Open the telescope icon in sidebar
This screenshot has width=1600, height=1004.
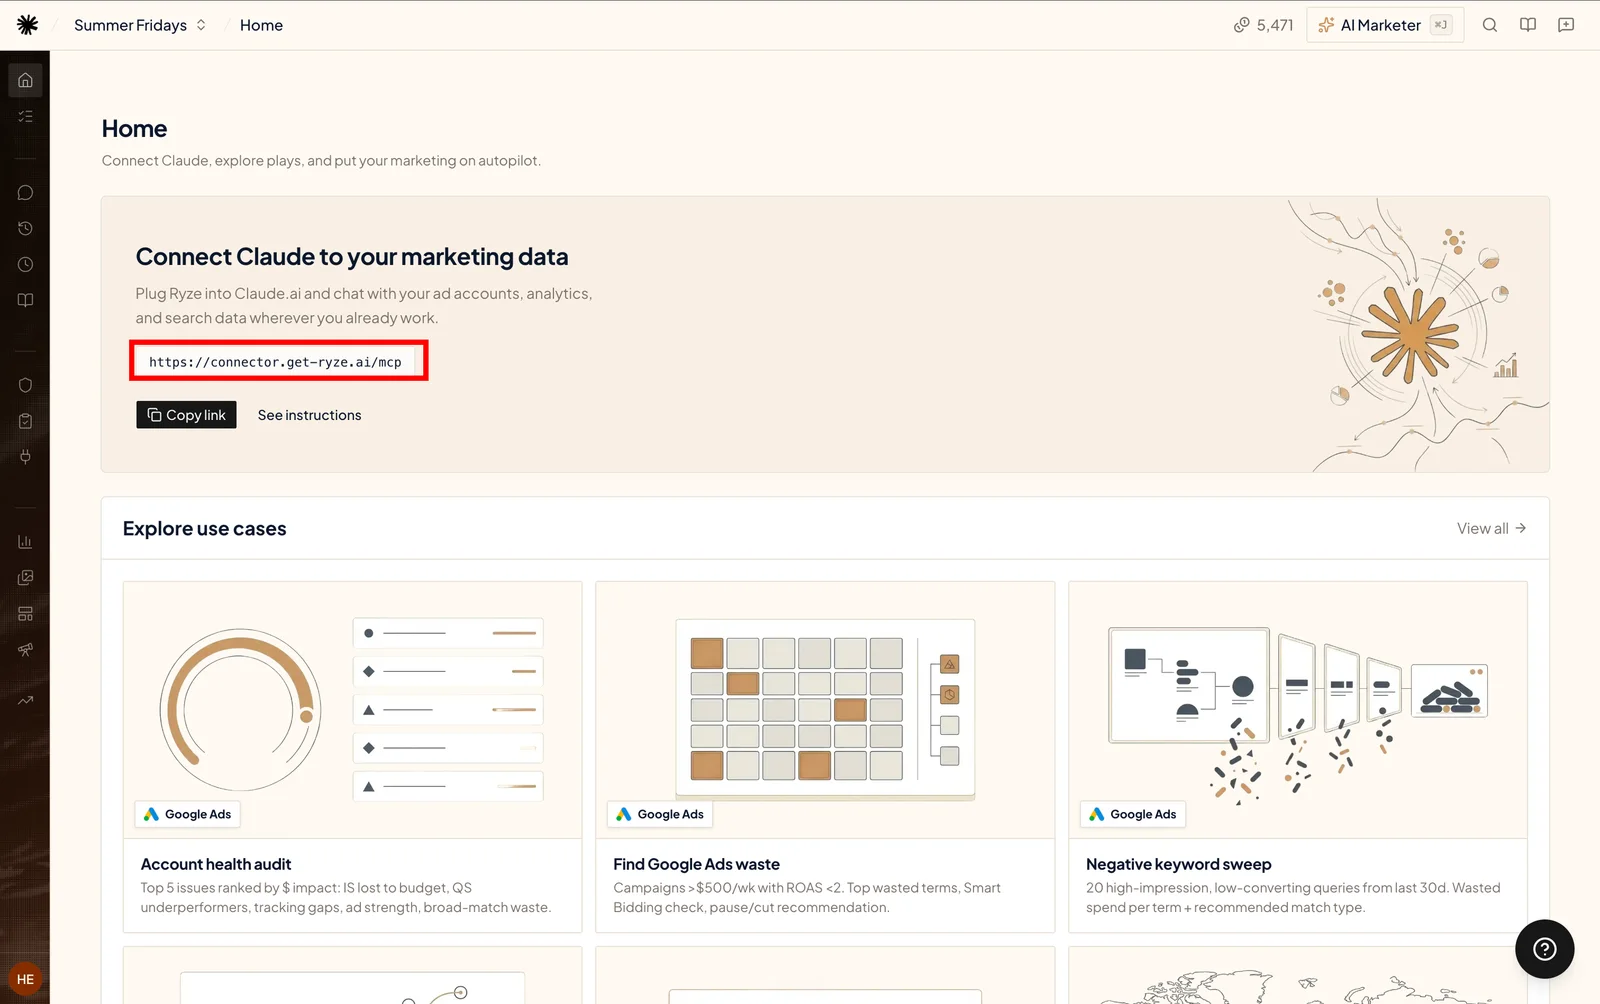tap(25, 649)
